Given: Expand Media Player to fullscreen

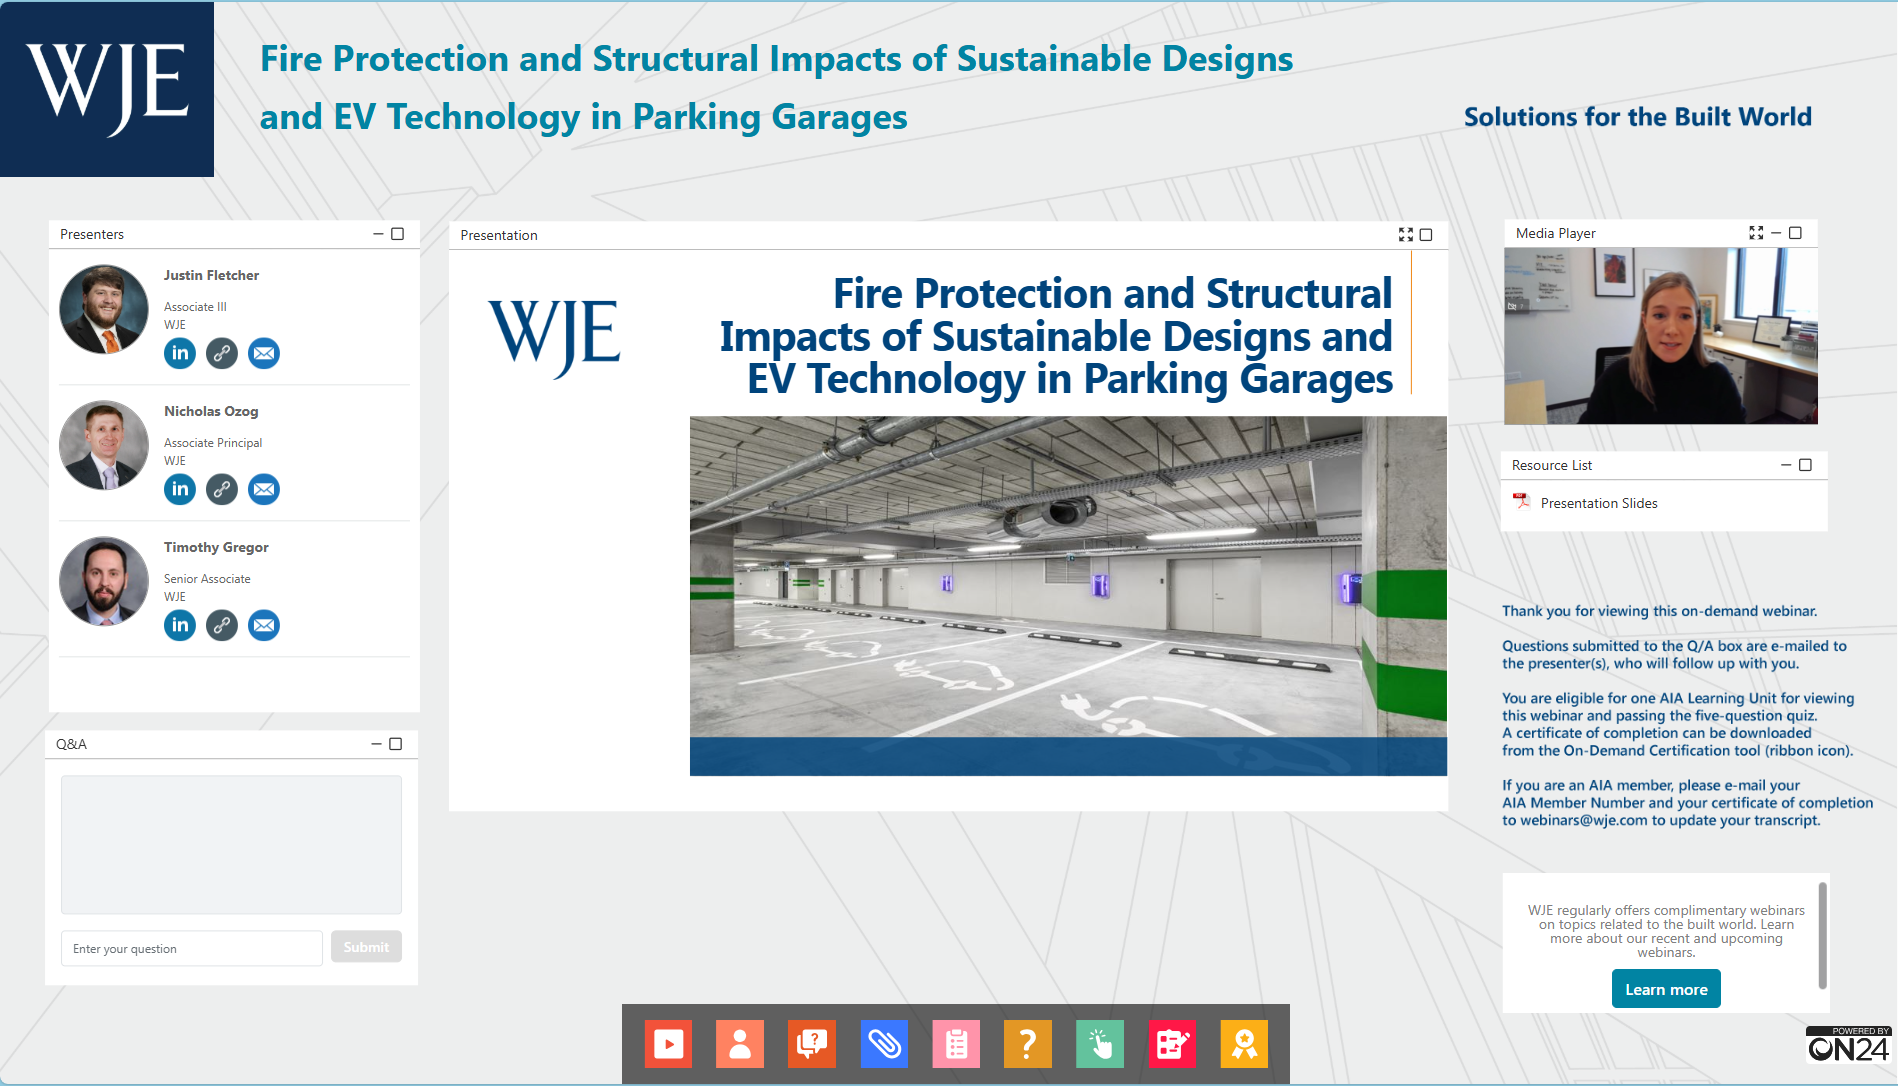Looking at the screenshot, I should click(1756, 232).
